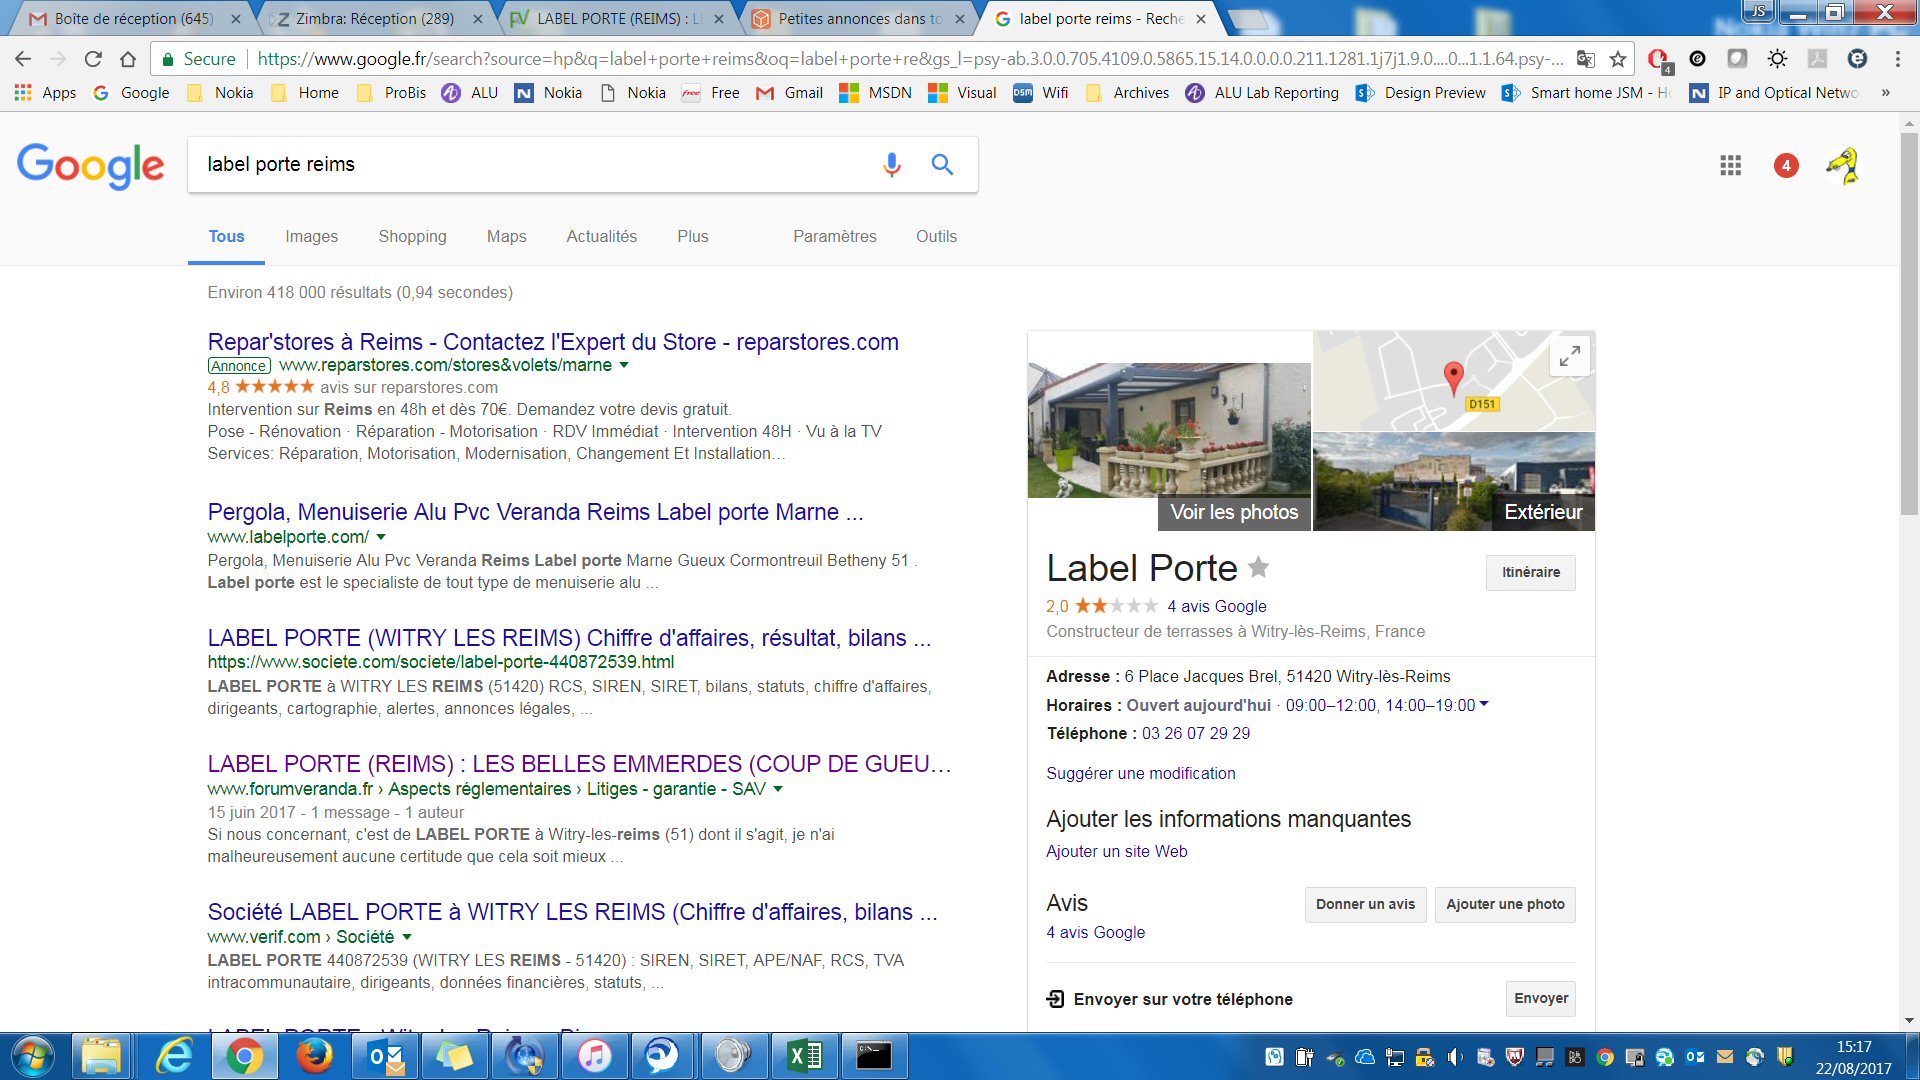The width and height of the screenshot is (1920, 1080).
Task: Bookmark page with the star icon
Action: tap(1618, 59)
